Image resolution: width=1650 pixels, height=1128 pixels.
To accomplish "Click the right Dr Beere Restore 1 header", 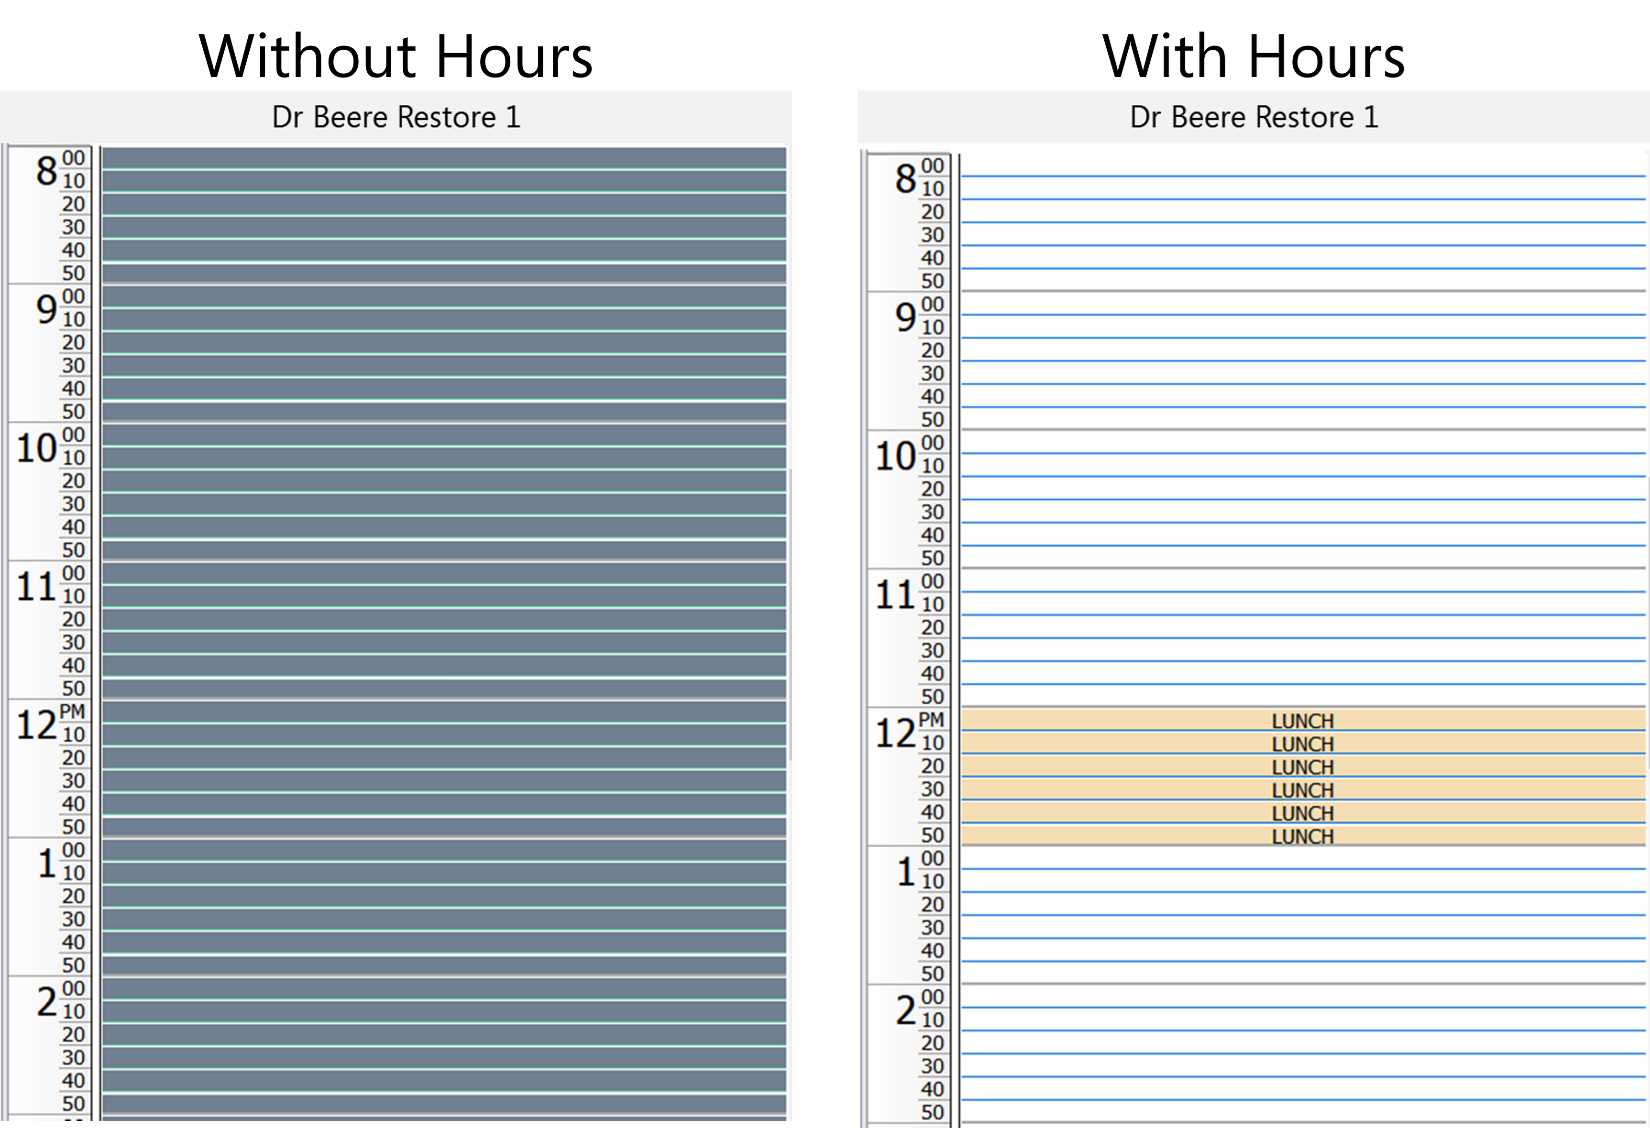I will pos(1253,116).
